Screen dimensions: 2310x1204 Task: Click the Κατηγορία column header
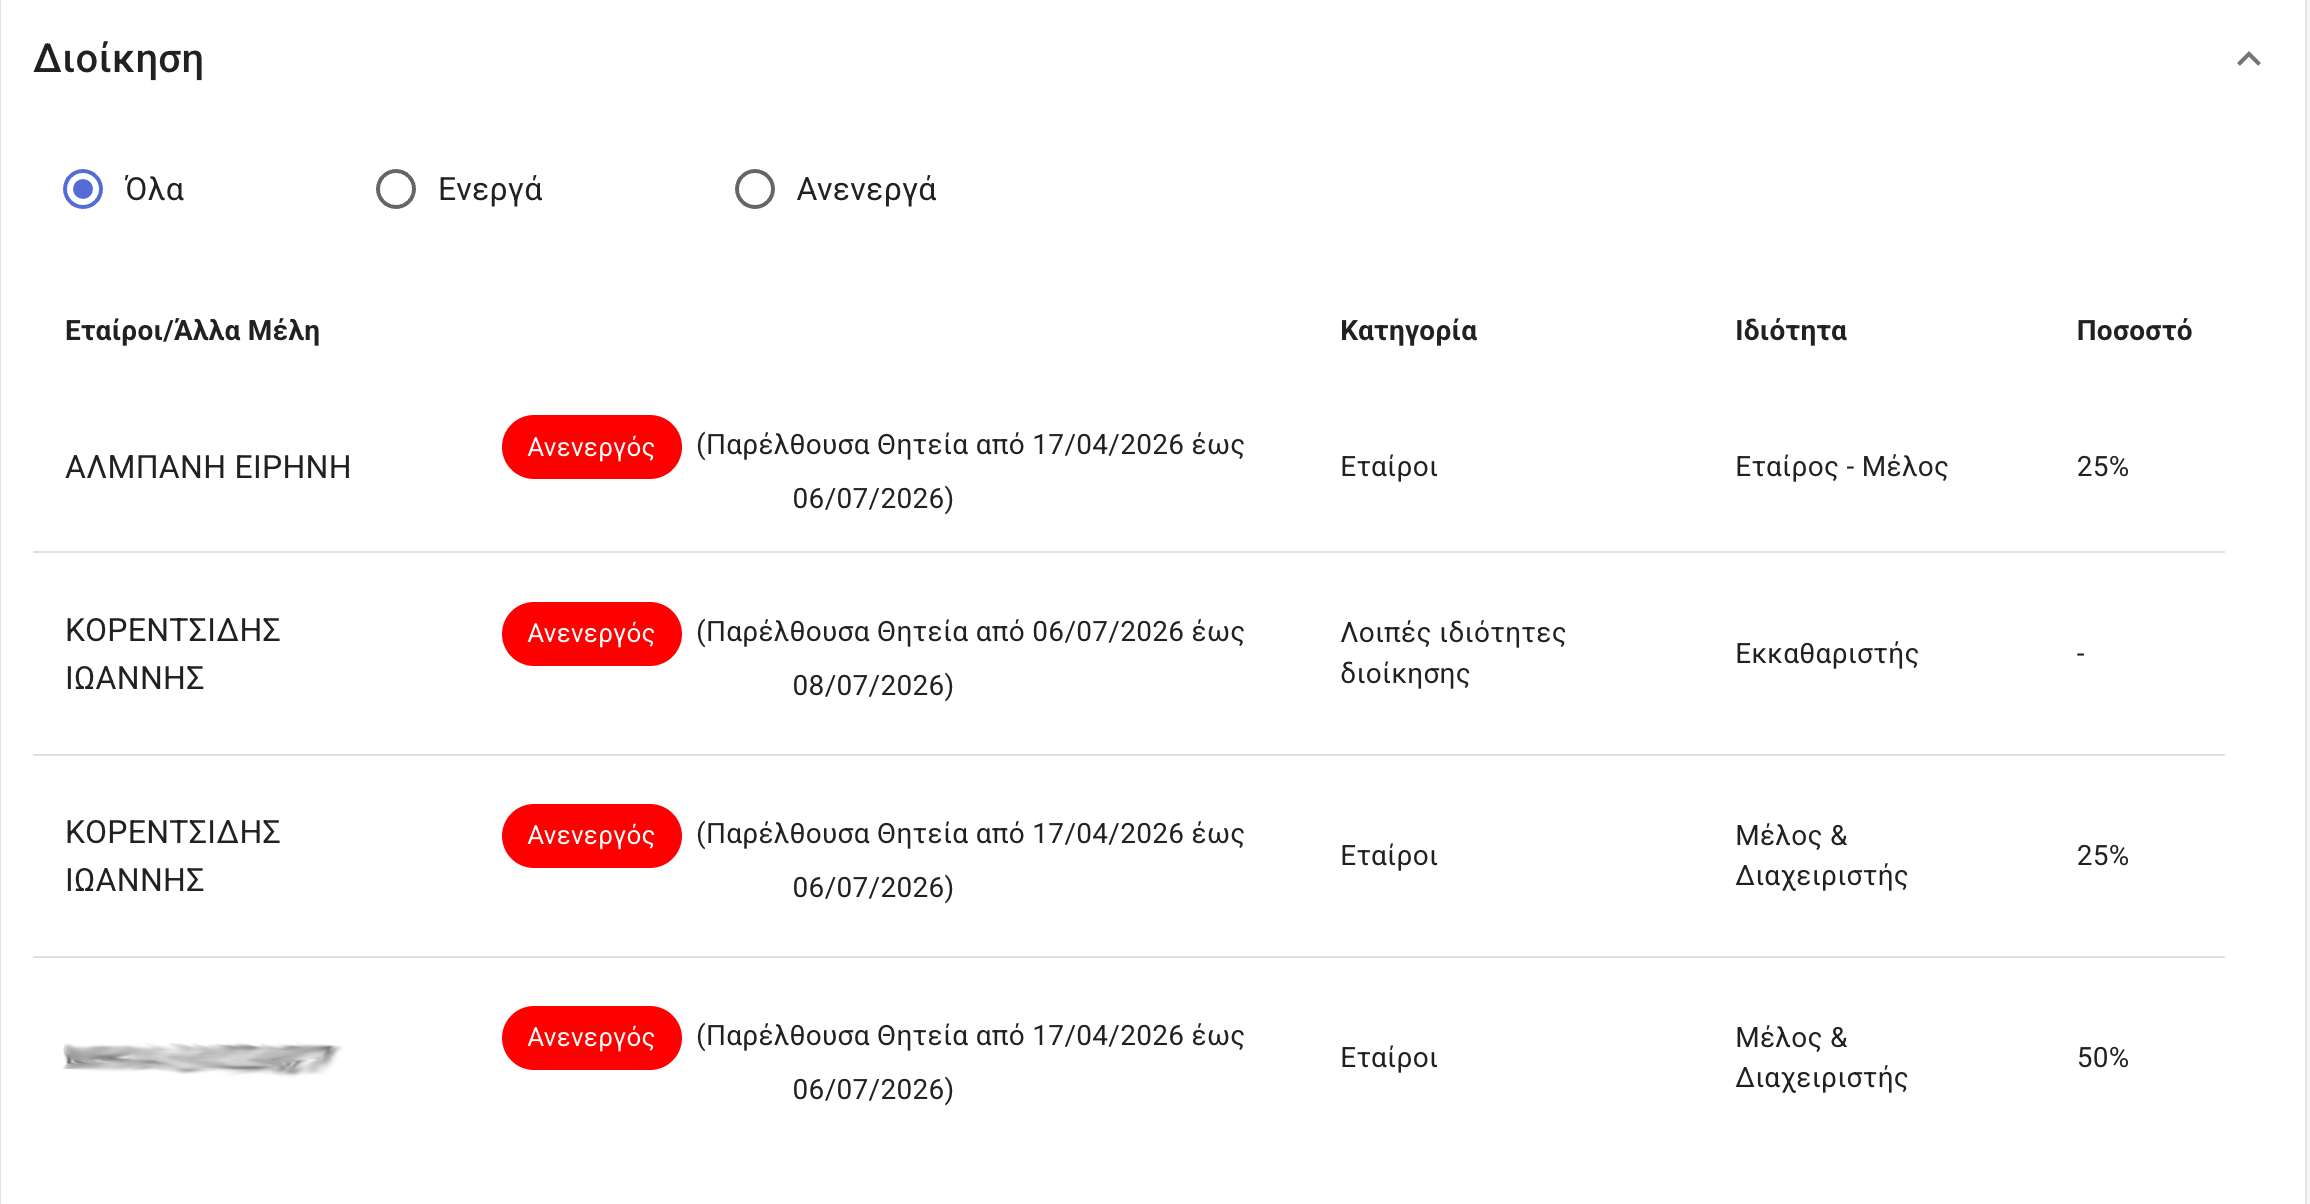point(1408,331)
